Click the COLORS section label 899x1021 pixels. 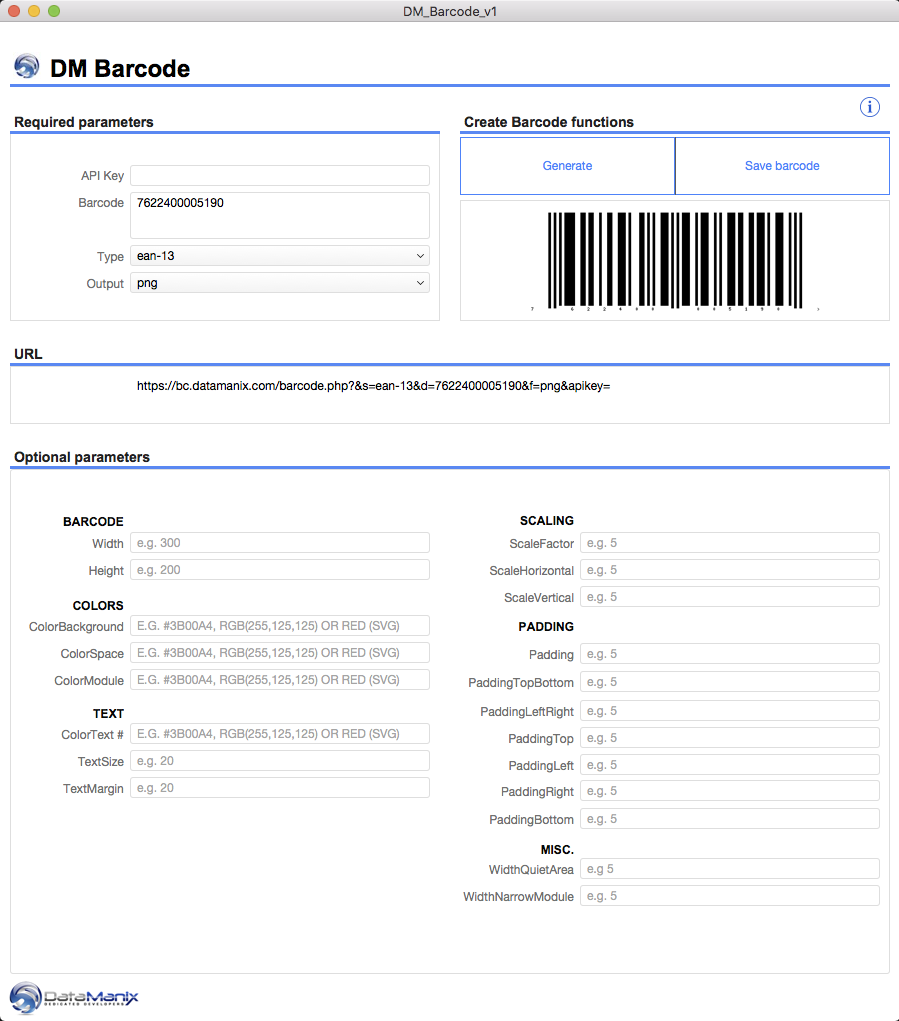coord(98,606)
